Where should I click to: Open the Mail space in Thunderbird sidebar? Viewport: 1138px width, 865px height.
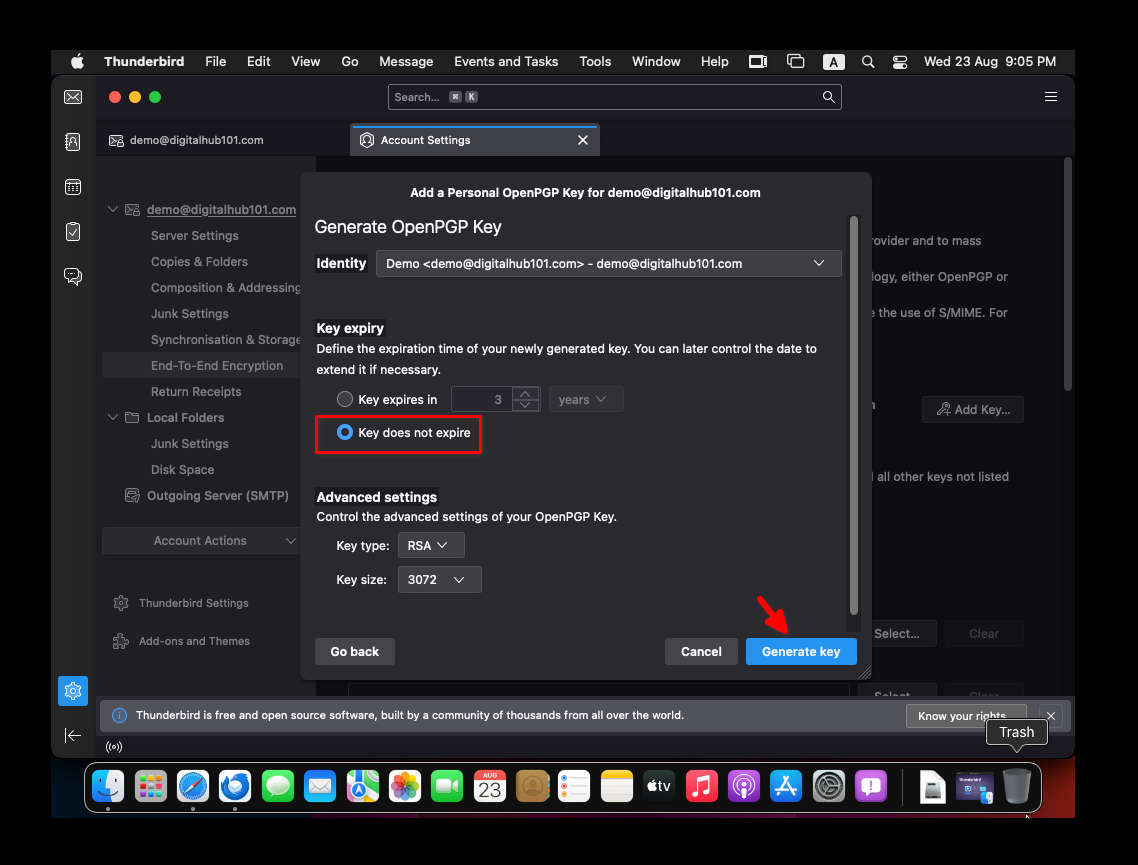pyautogui.click(x=73, y=97)
